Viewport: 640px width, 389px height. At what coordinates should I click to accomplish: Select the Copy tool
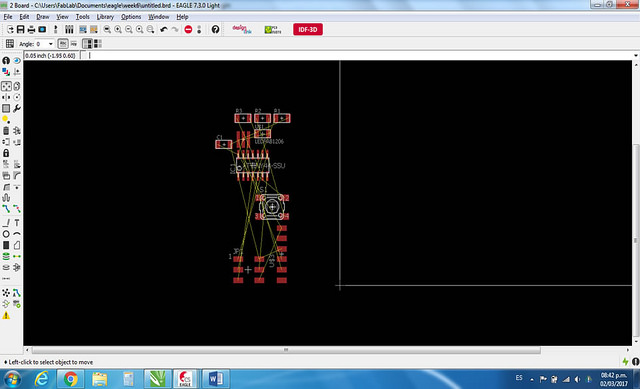tap(17, 86)
